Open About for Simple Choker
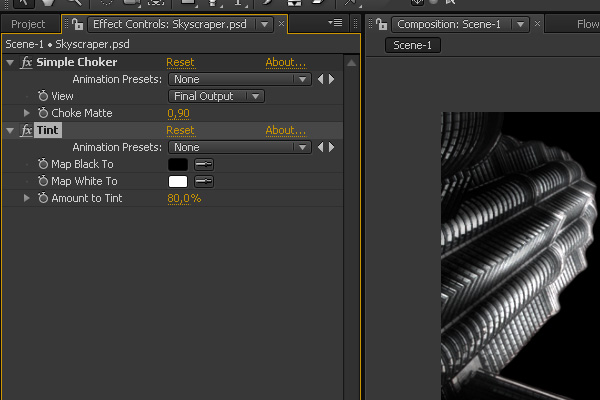Image resolution: width=600 pixels, height=400 pixels. pyautogui.click(x=285, y=62)
